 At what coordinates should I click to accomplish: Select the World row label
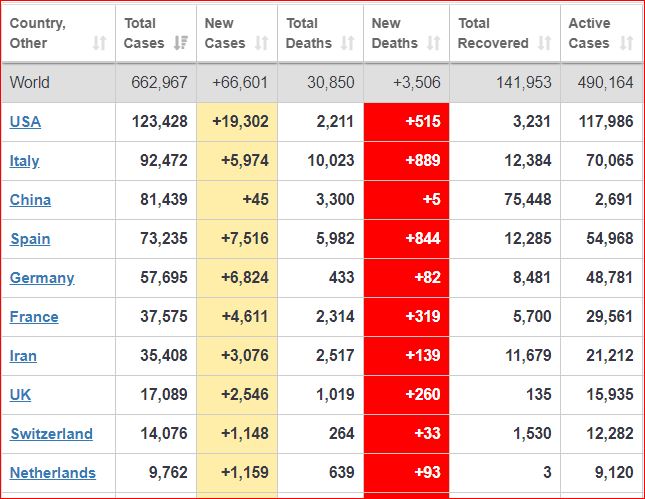(x=30, y=82)
